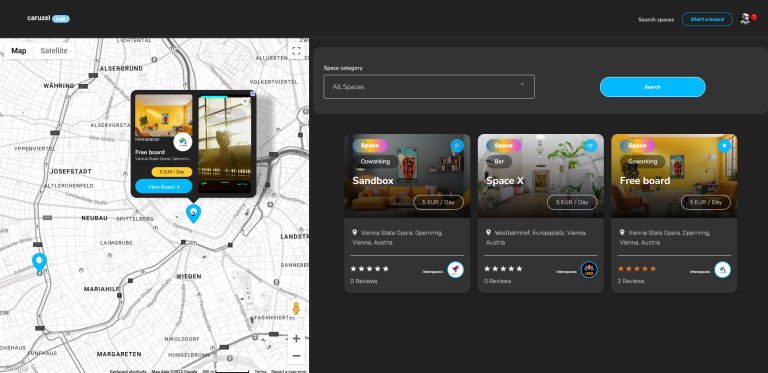Click the map pin near Westbahnhof
The image size is (768, 373).
point(39,262)
